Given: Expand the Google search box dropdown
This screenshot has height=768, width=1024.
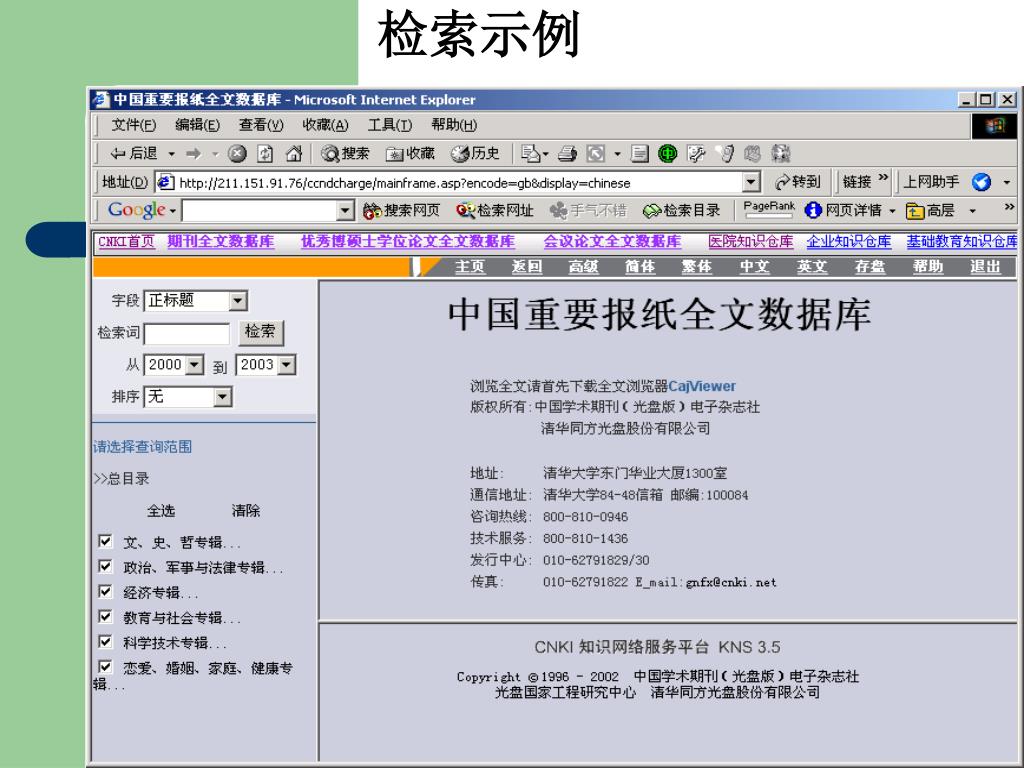Looking at the screenshot, I should click(345, 210).
